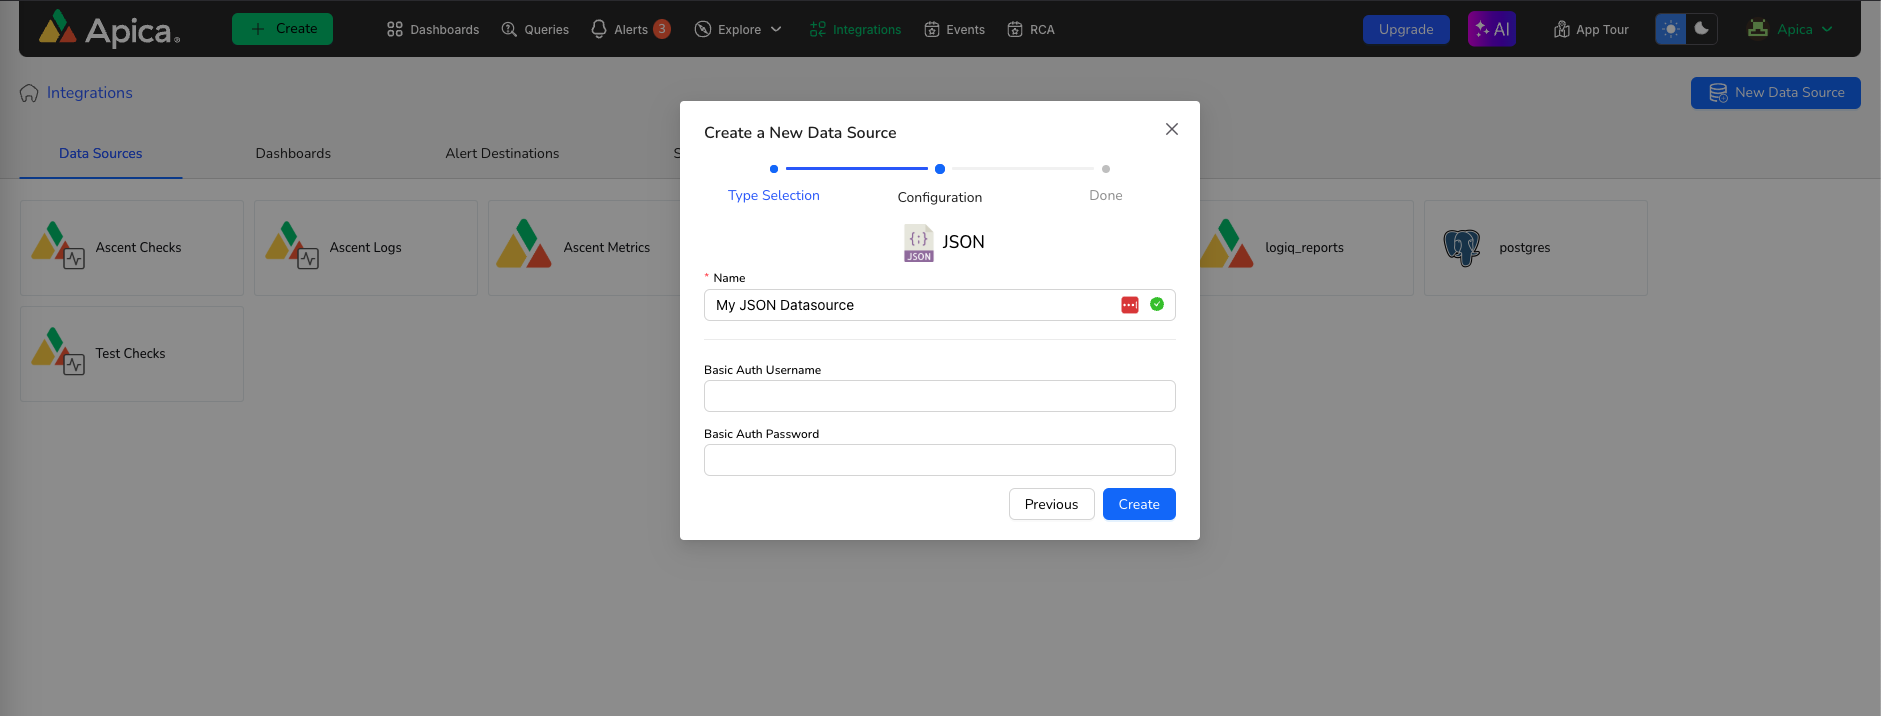Switch to the Dashboards tab

pos(293,153)
